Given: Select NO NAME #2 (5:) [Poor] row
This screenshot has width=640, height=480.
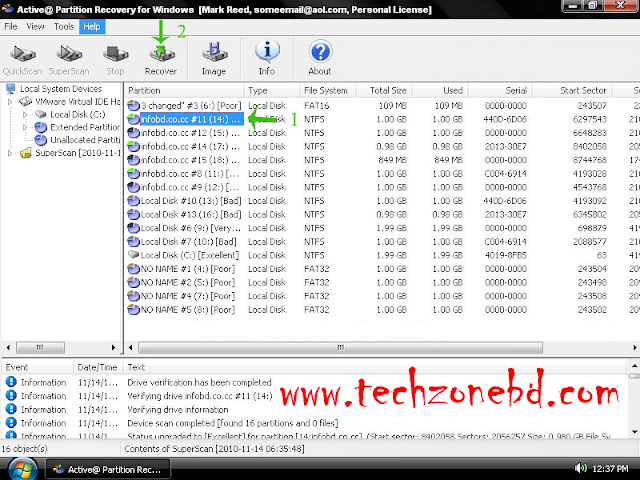Looking at the screenshot, I should [x=382, y=282].
